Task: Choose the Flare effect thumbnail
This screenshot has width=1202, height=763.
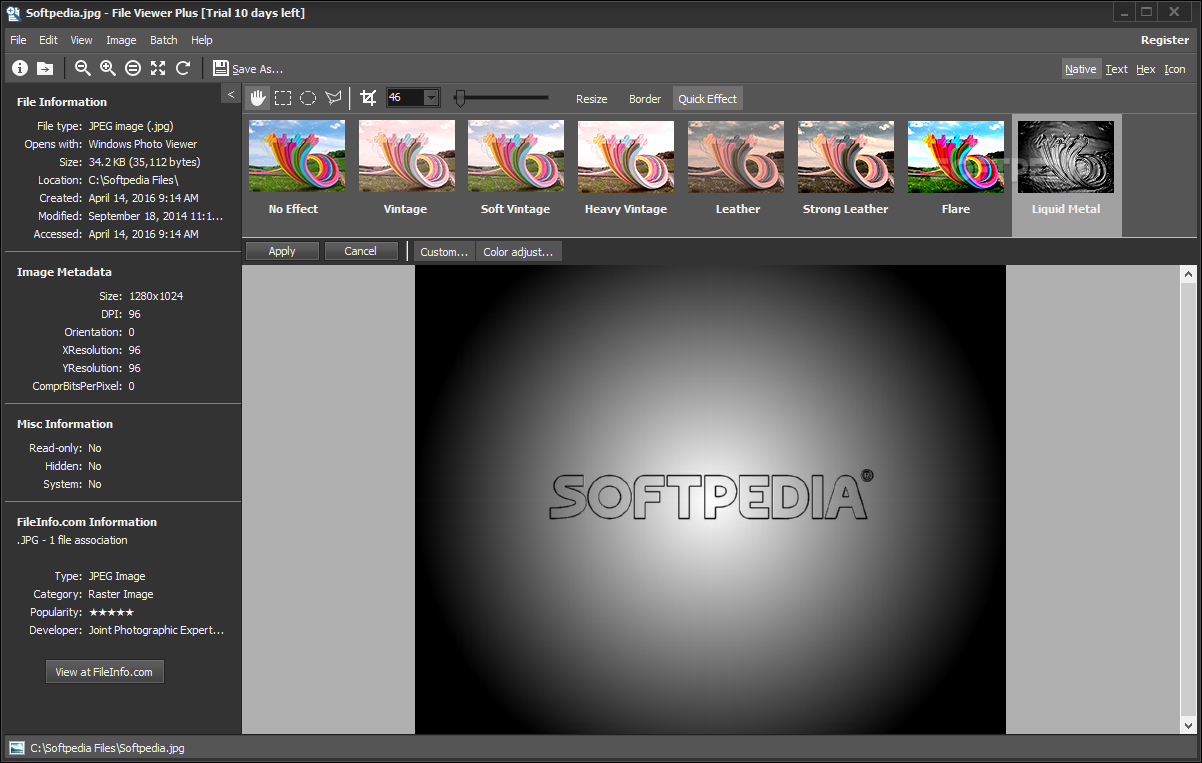Action: (x=956, y=156)
